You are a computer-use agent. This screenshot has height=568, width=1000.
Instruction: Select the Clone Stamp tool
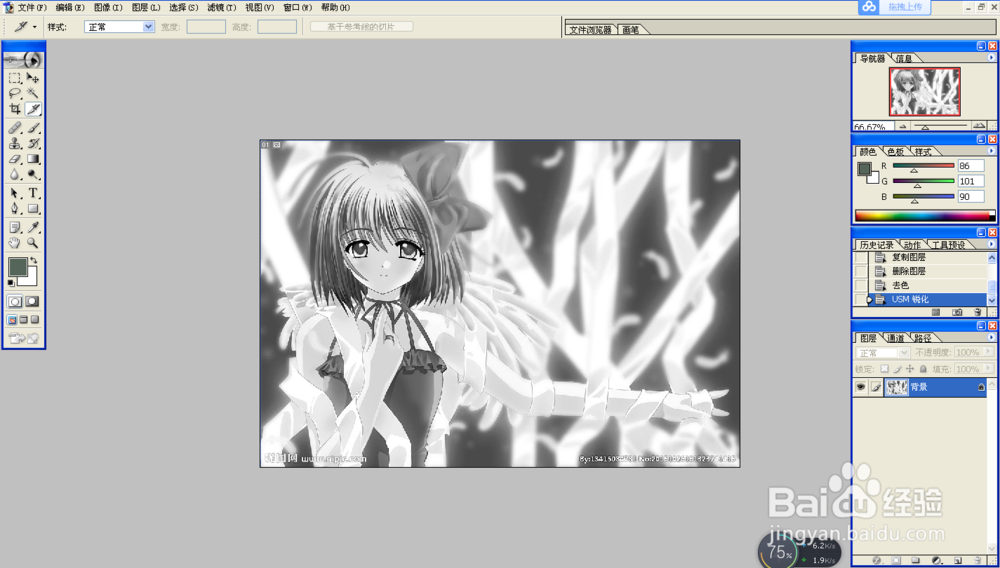pos(15,143)
